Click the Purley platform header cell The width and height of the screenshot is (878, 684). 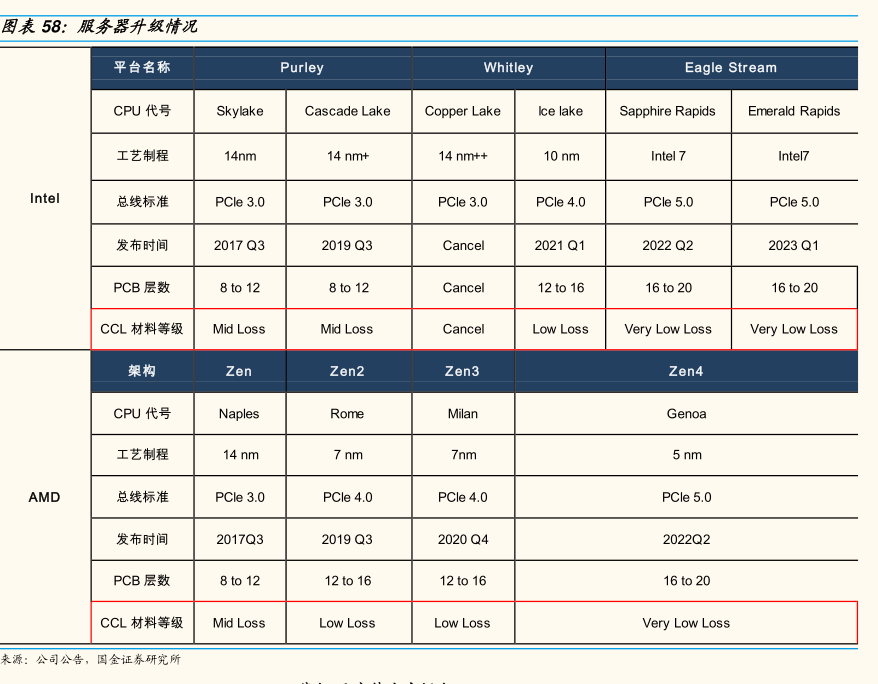pyautogui.click(x=302, y=68)
